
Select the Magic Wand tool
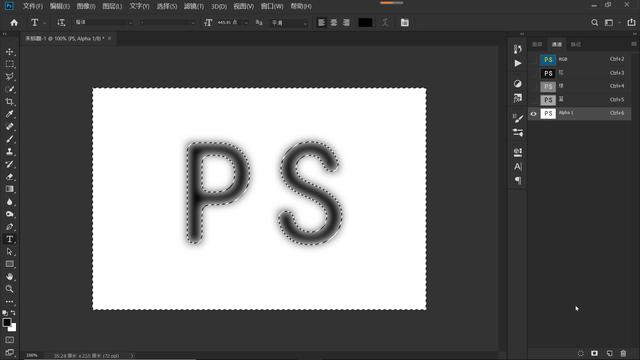pyautogui.click(x=9, y=89)
